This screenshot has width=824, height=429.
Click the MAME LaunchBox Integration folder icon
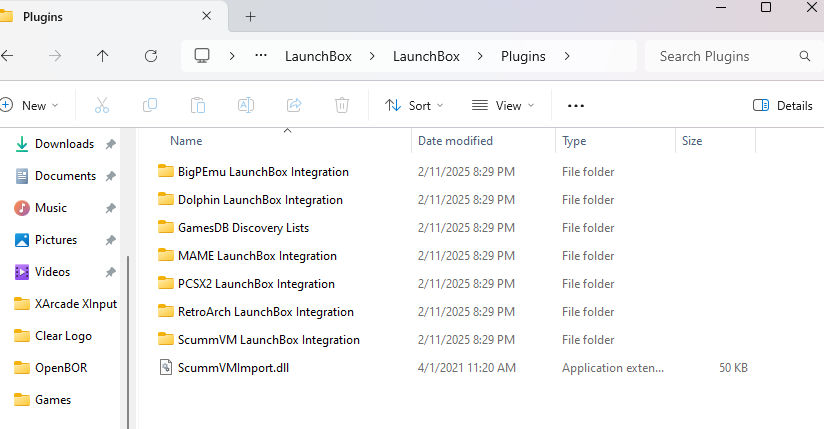click(166, 255)
